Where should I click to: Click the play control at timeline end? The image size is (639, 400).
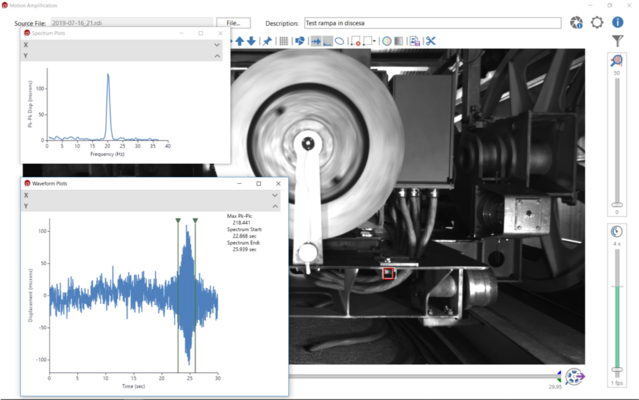pyautogui.click(x=575, y=377)
